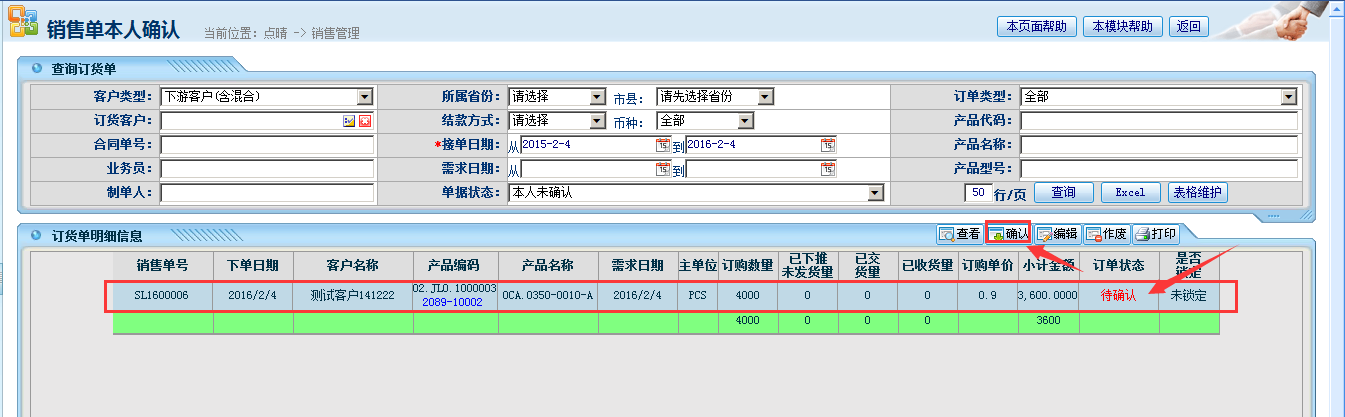1345x417 pixels.
Task: Click the red clear icon in 订货客户 field
Action: coord(365,121)
